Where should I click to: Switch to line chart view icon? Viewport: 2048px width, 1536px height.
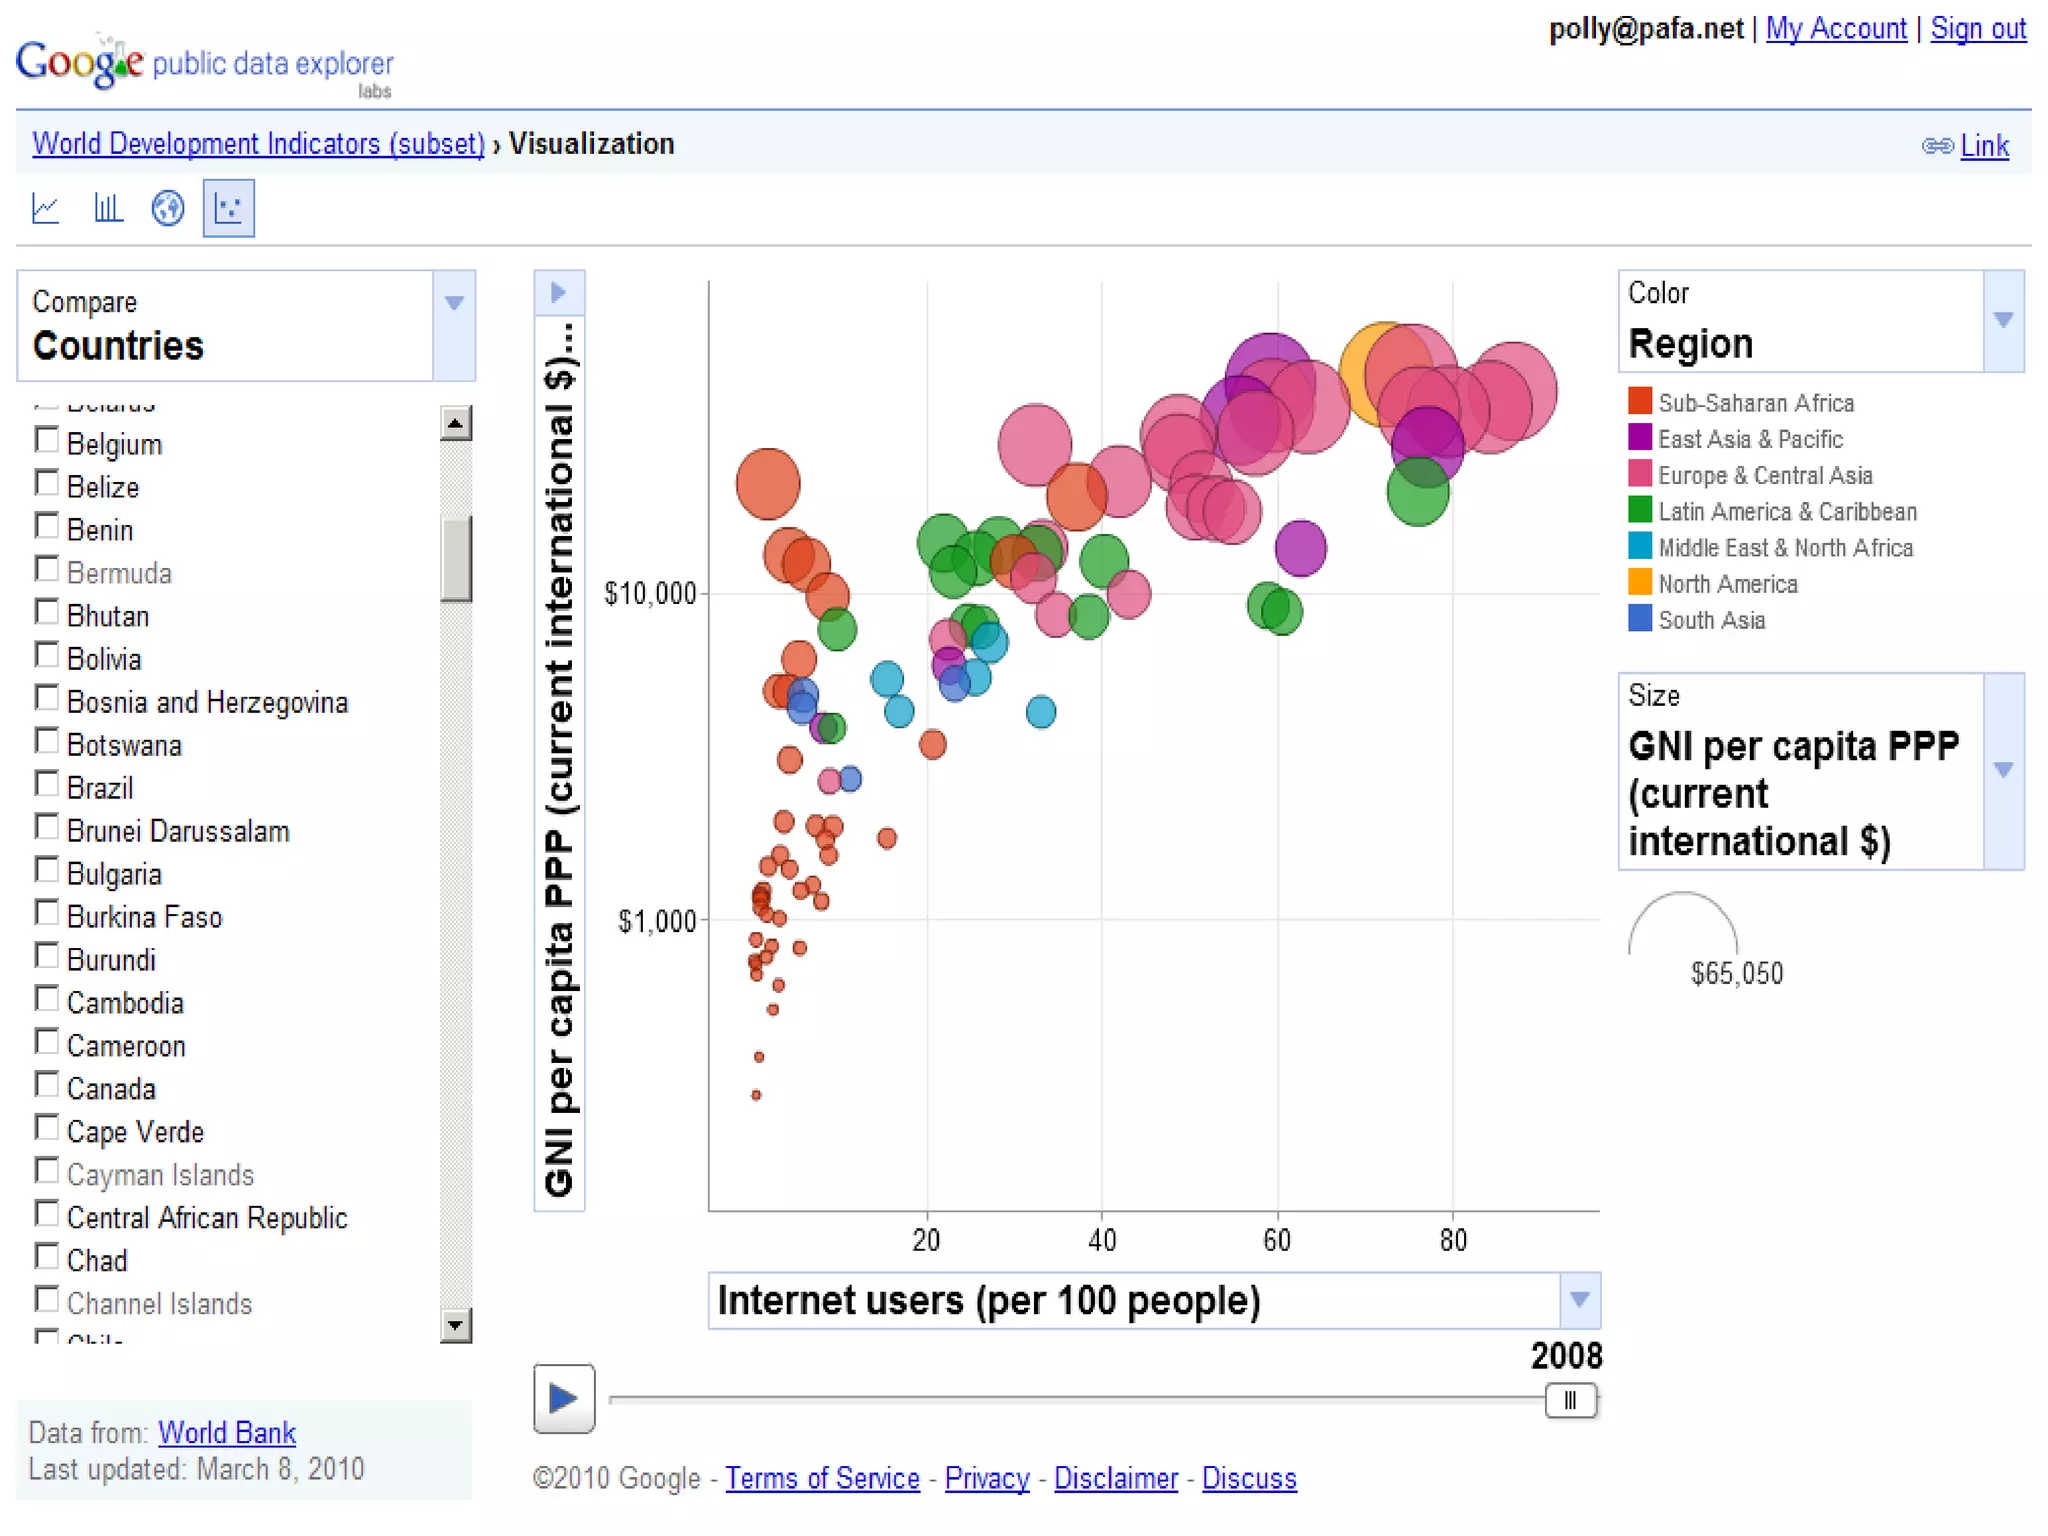(x=46, y=208)
